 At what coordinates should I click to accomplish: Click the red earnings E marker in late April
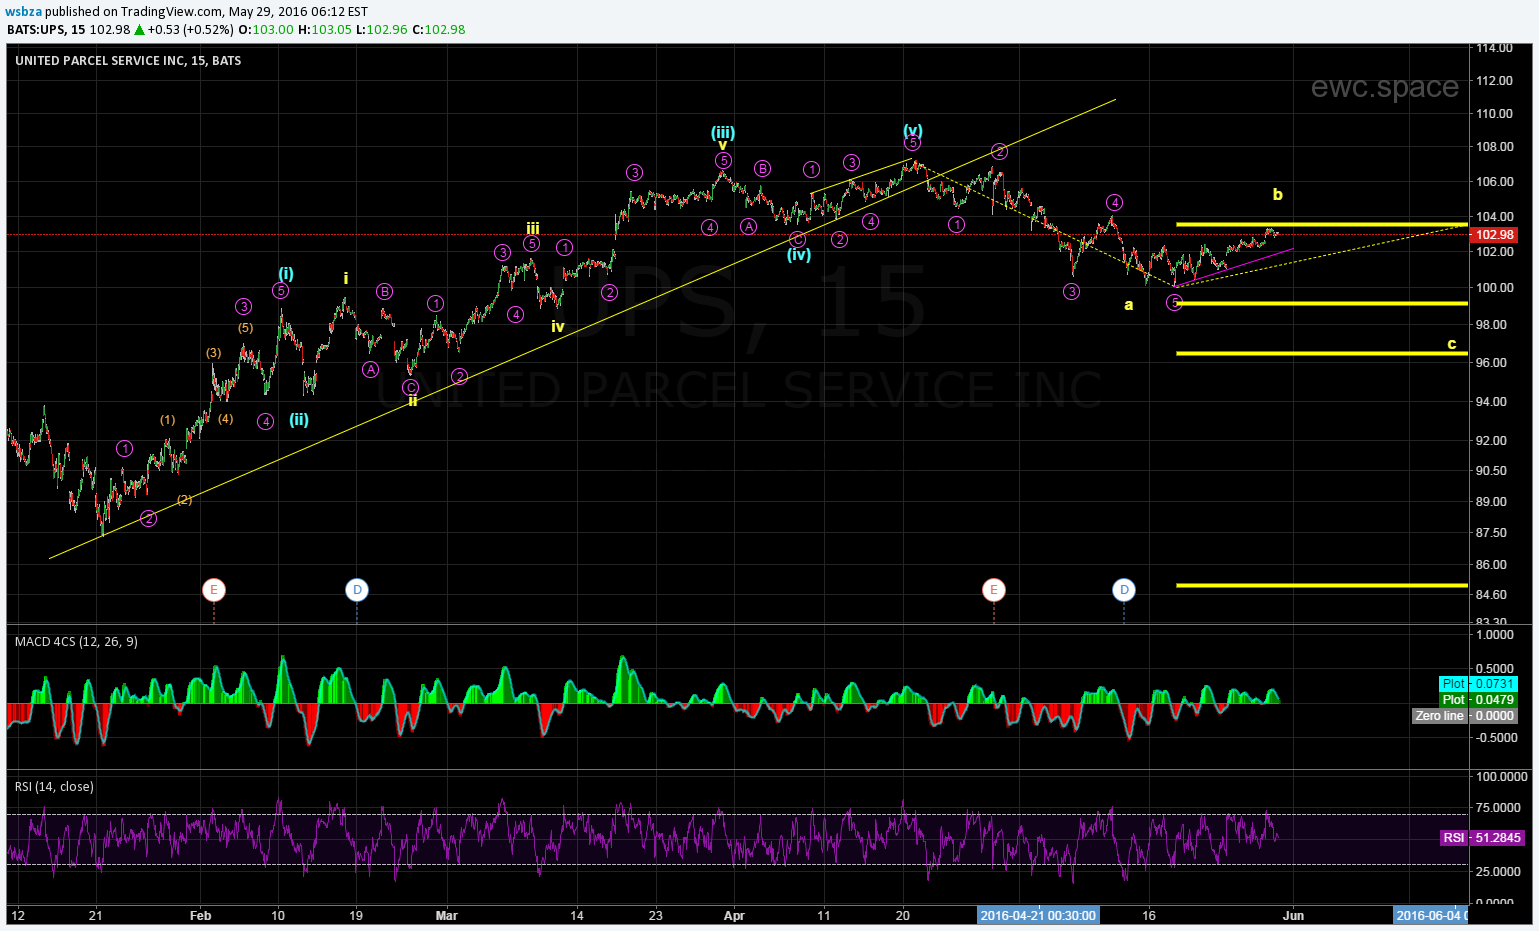pyautogui.click(x=993, y=590)
